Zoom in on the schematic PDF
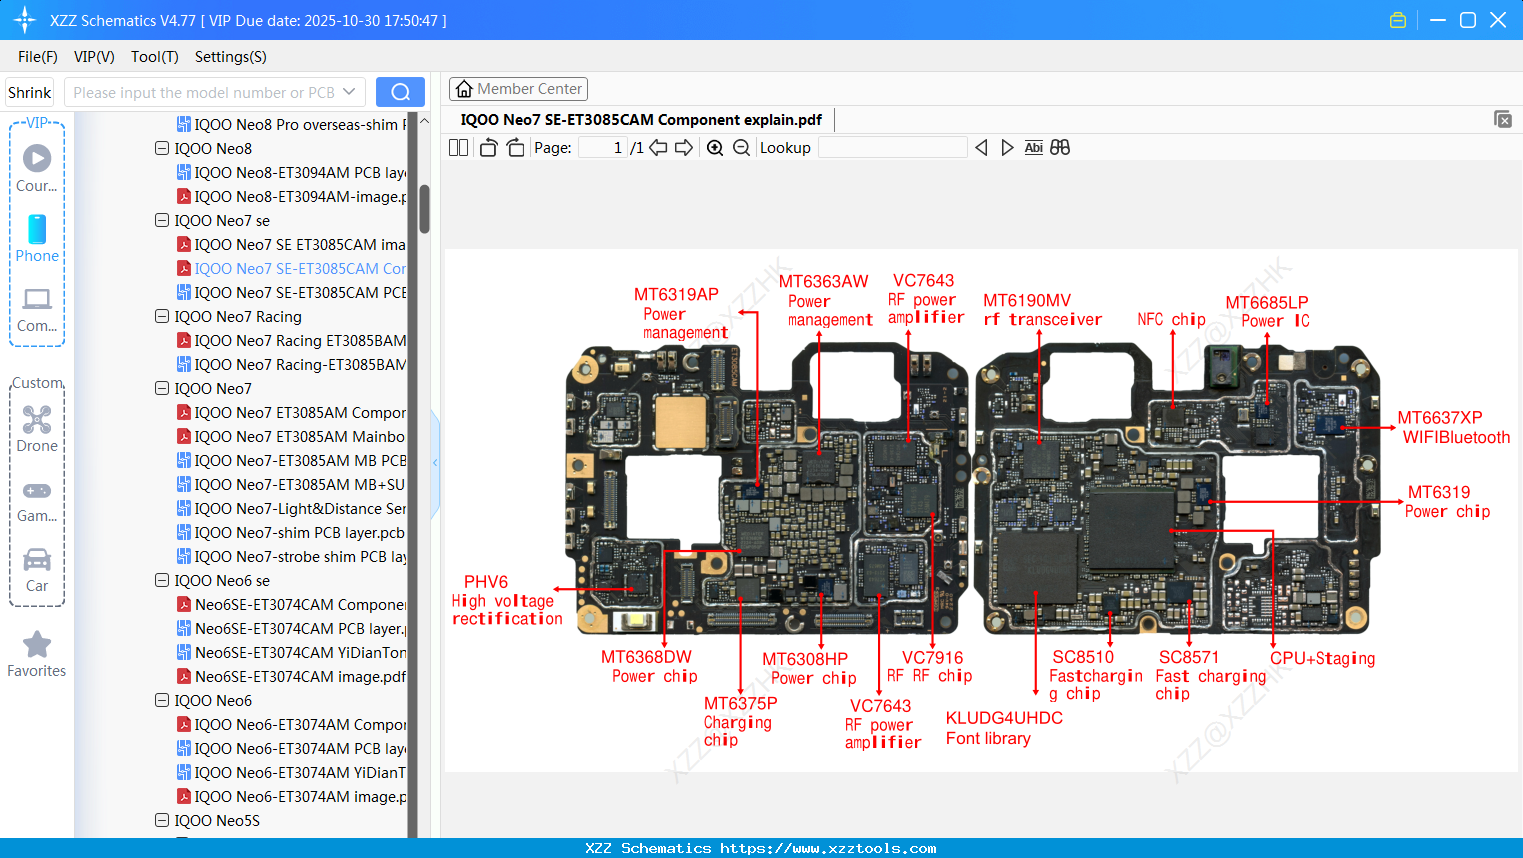 tap(715, 147)
